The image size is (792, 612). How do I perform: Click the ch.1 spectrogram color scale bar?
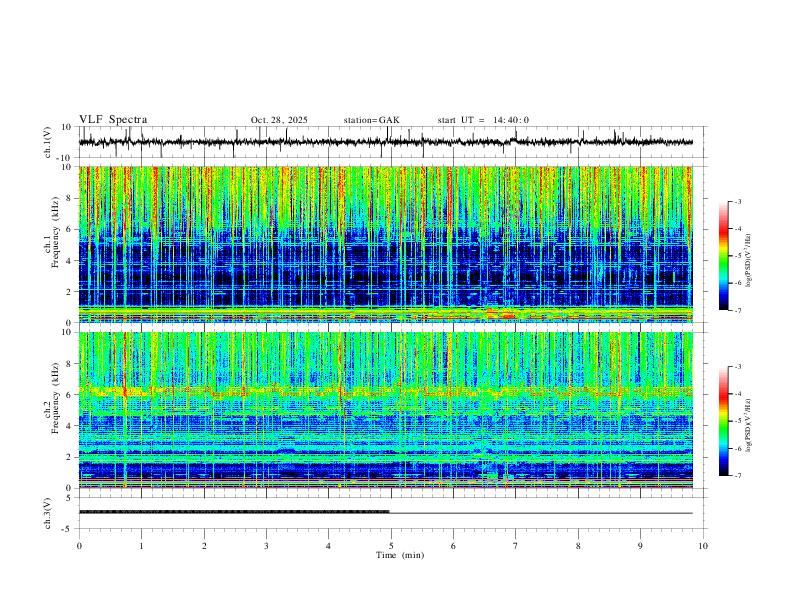click(724, 256)
